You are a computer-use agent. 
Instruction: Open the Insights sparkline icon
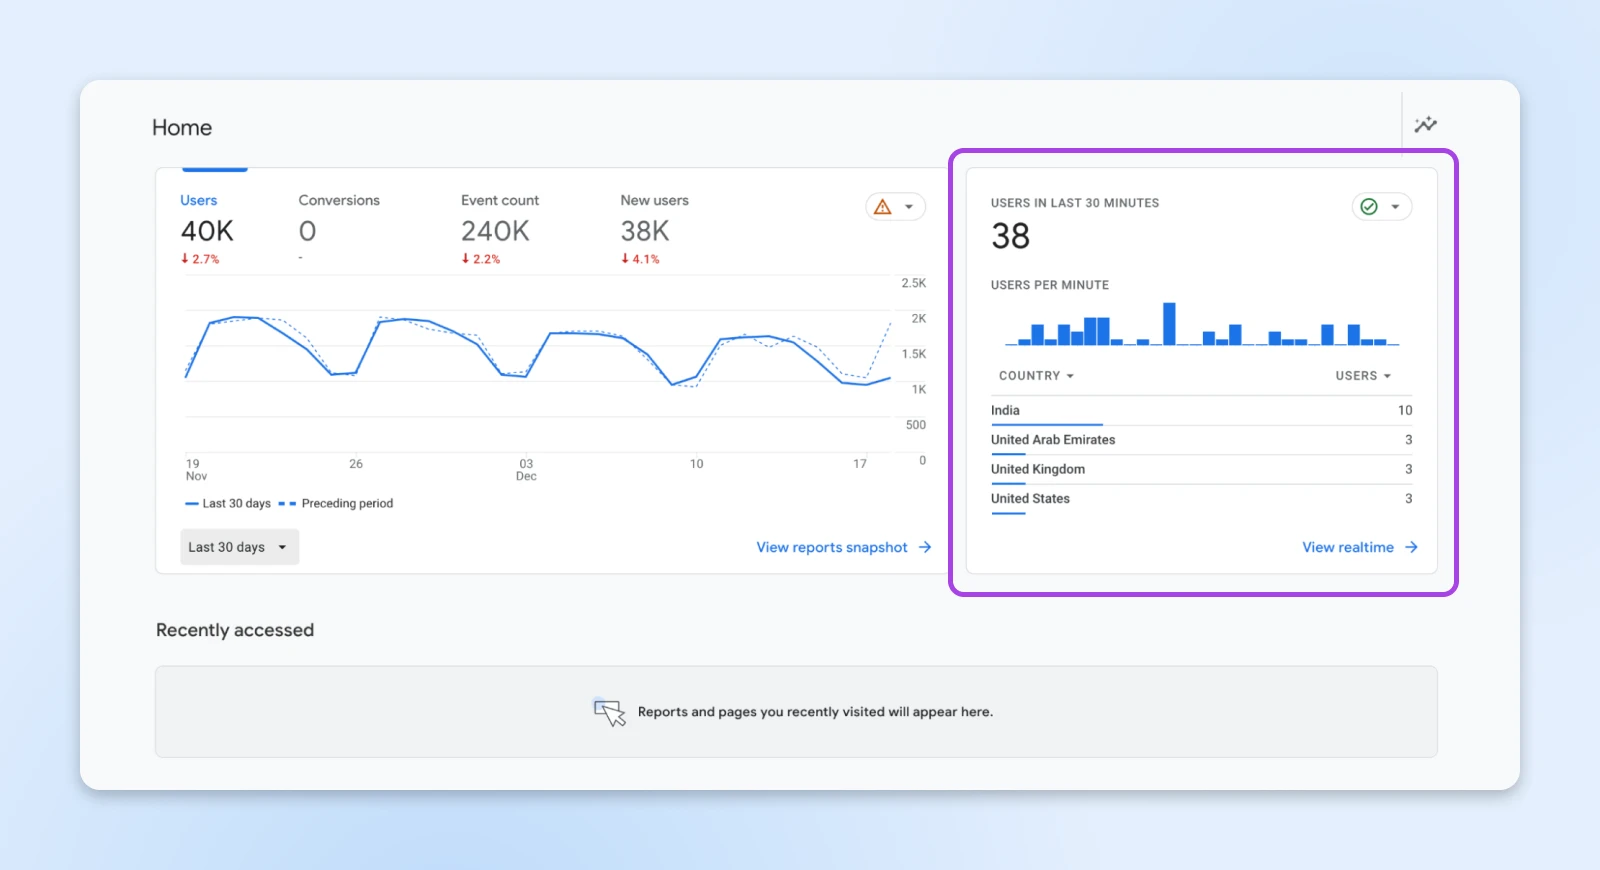[x=1425, y=125]
